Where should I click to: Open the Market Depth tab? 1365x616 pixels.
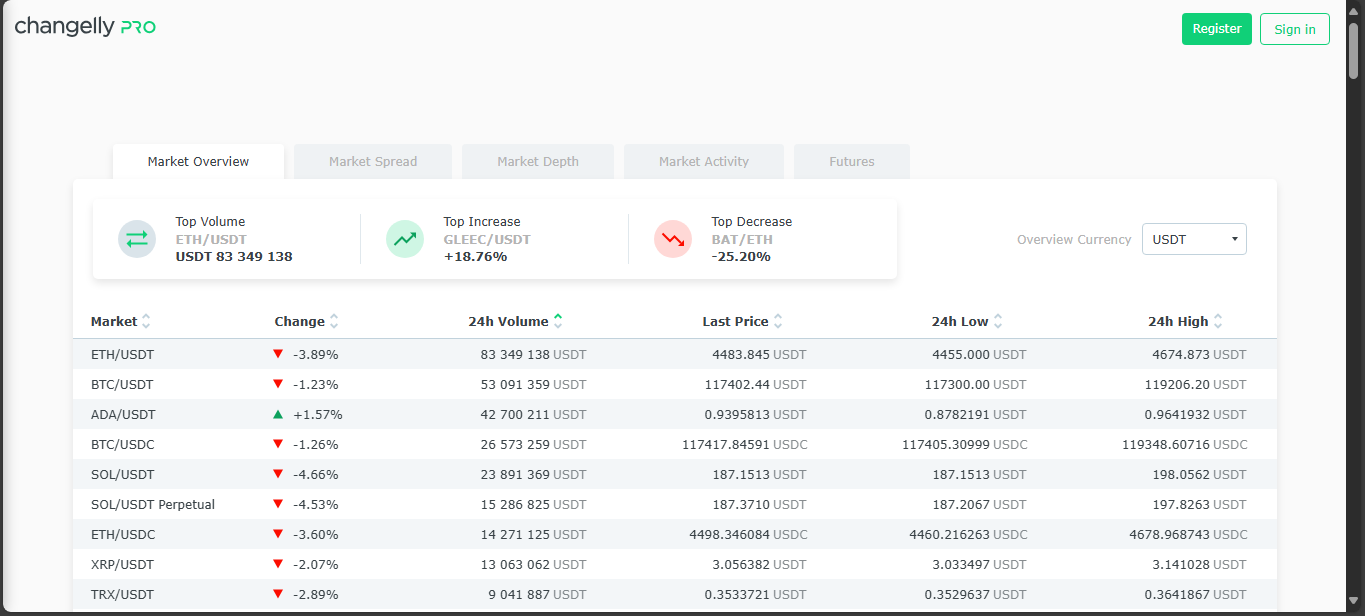point(538,162)
